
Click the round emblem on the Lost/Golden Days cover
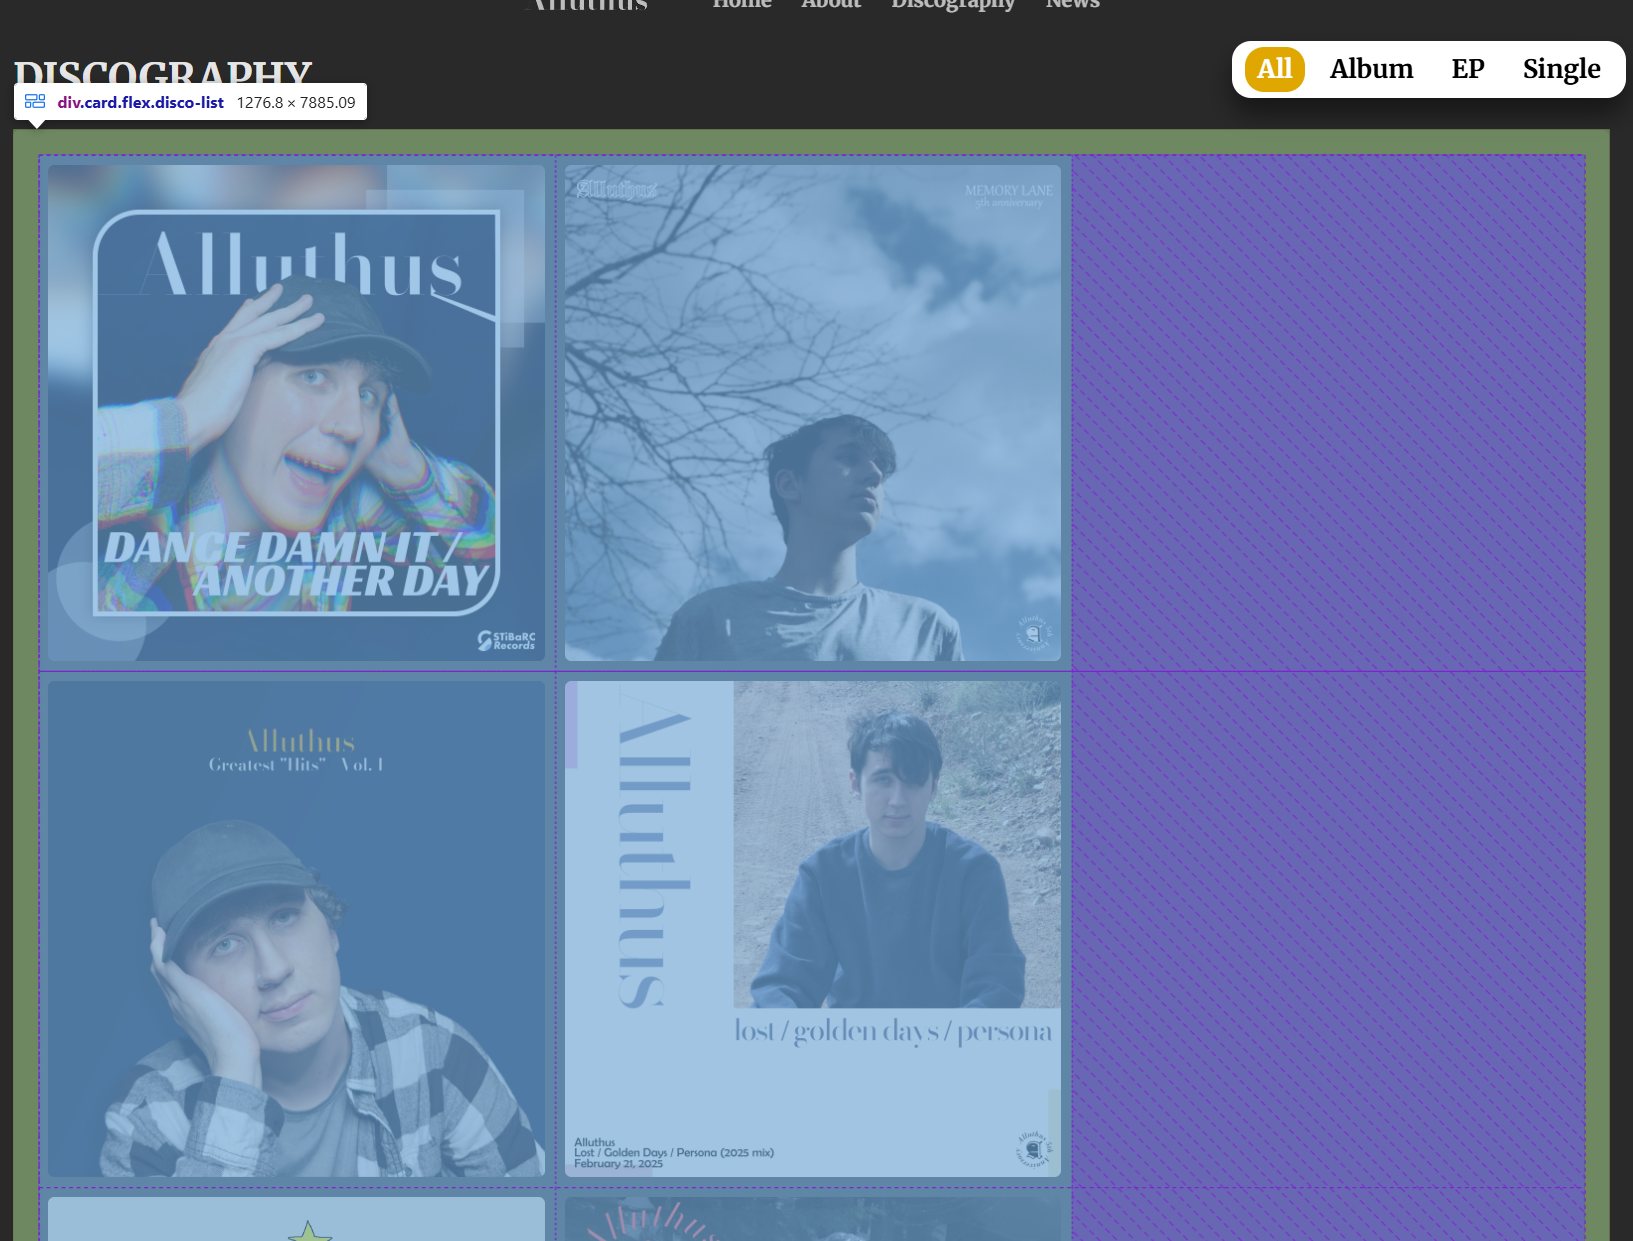click(1033, 1149)
